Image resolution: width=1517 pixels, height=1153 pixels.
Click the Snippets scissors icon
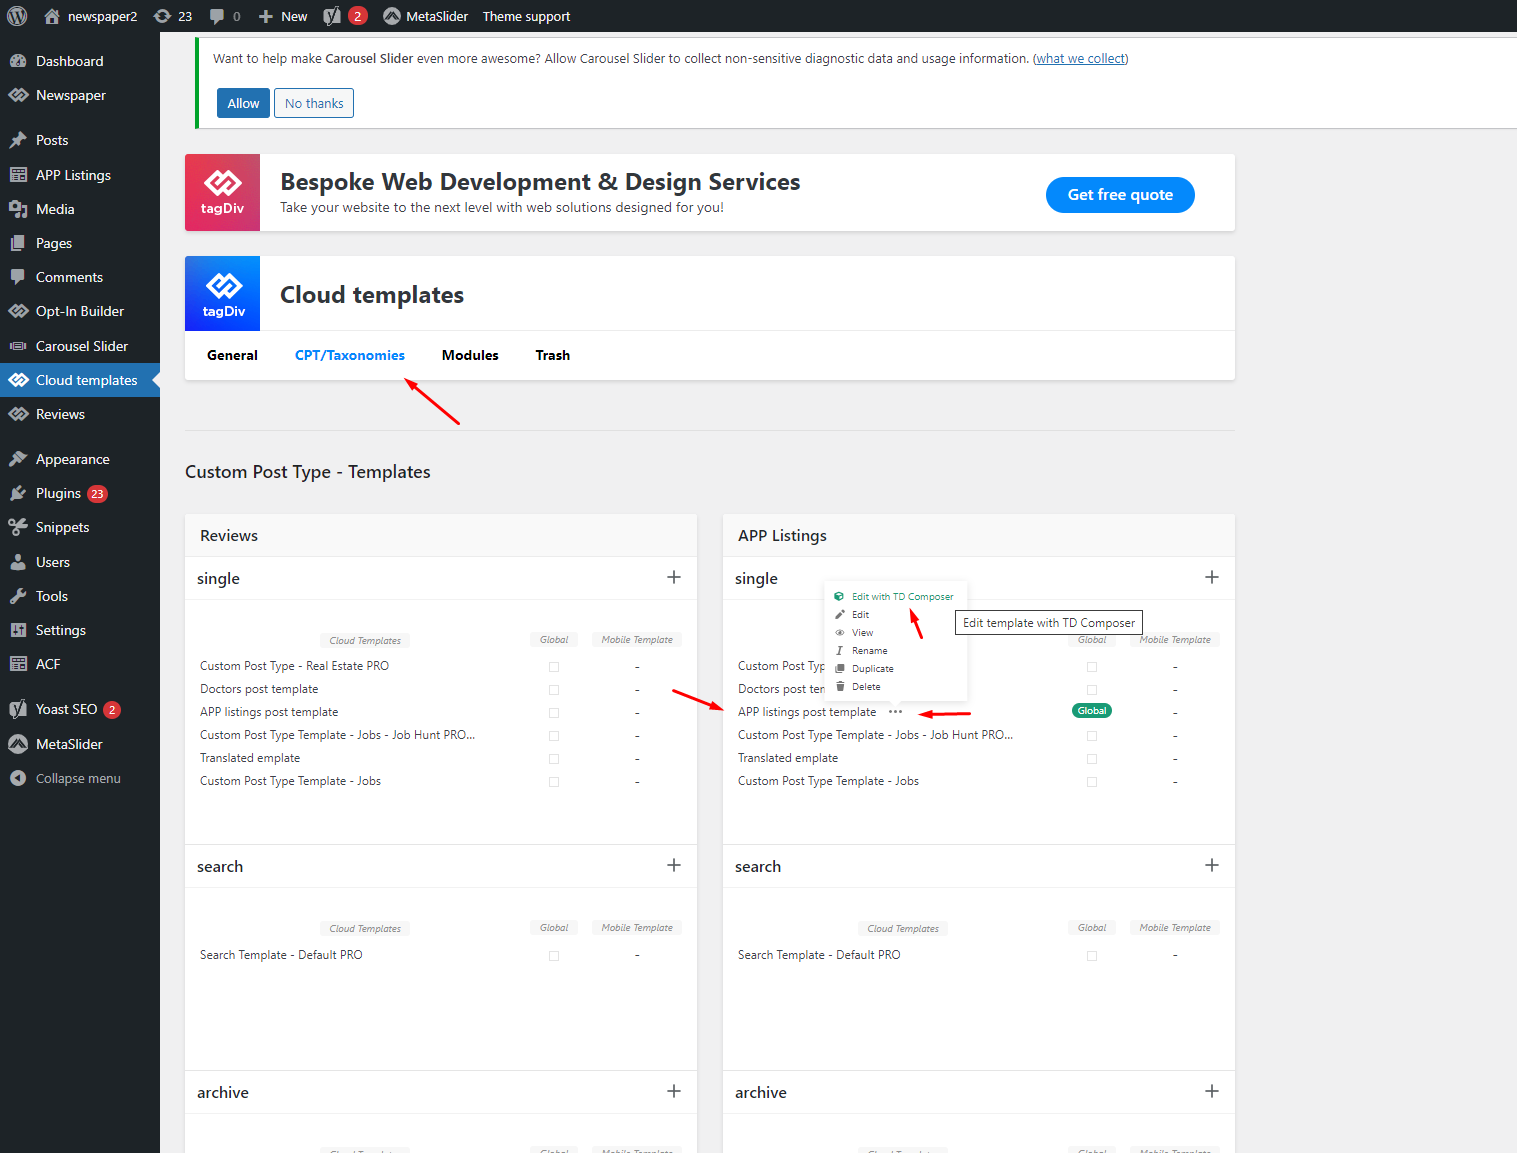(x=18, y=527)
